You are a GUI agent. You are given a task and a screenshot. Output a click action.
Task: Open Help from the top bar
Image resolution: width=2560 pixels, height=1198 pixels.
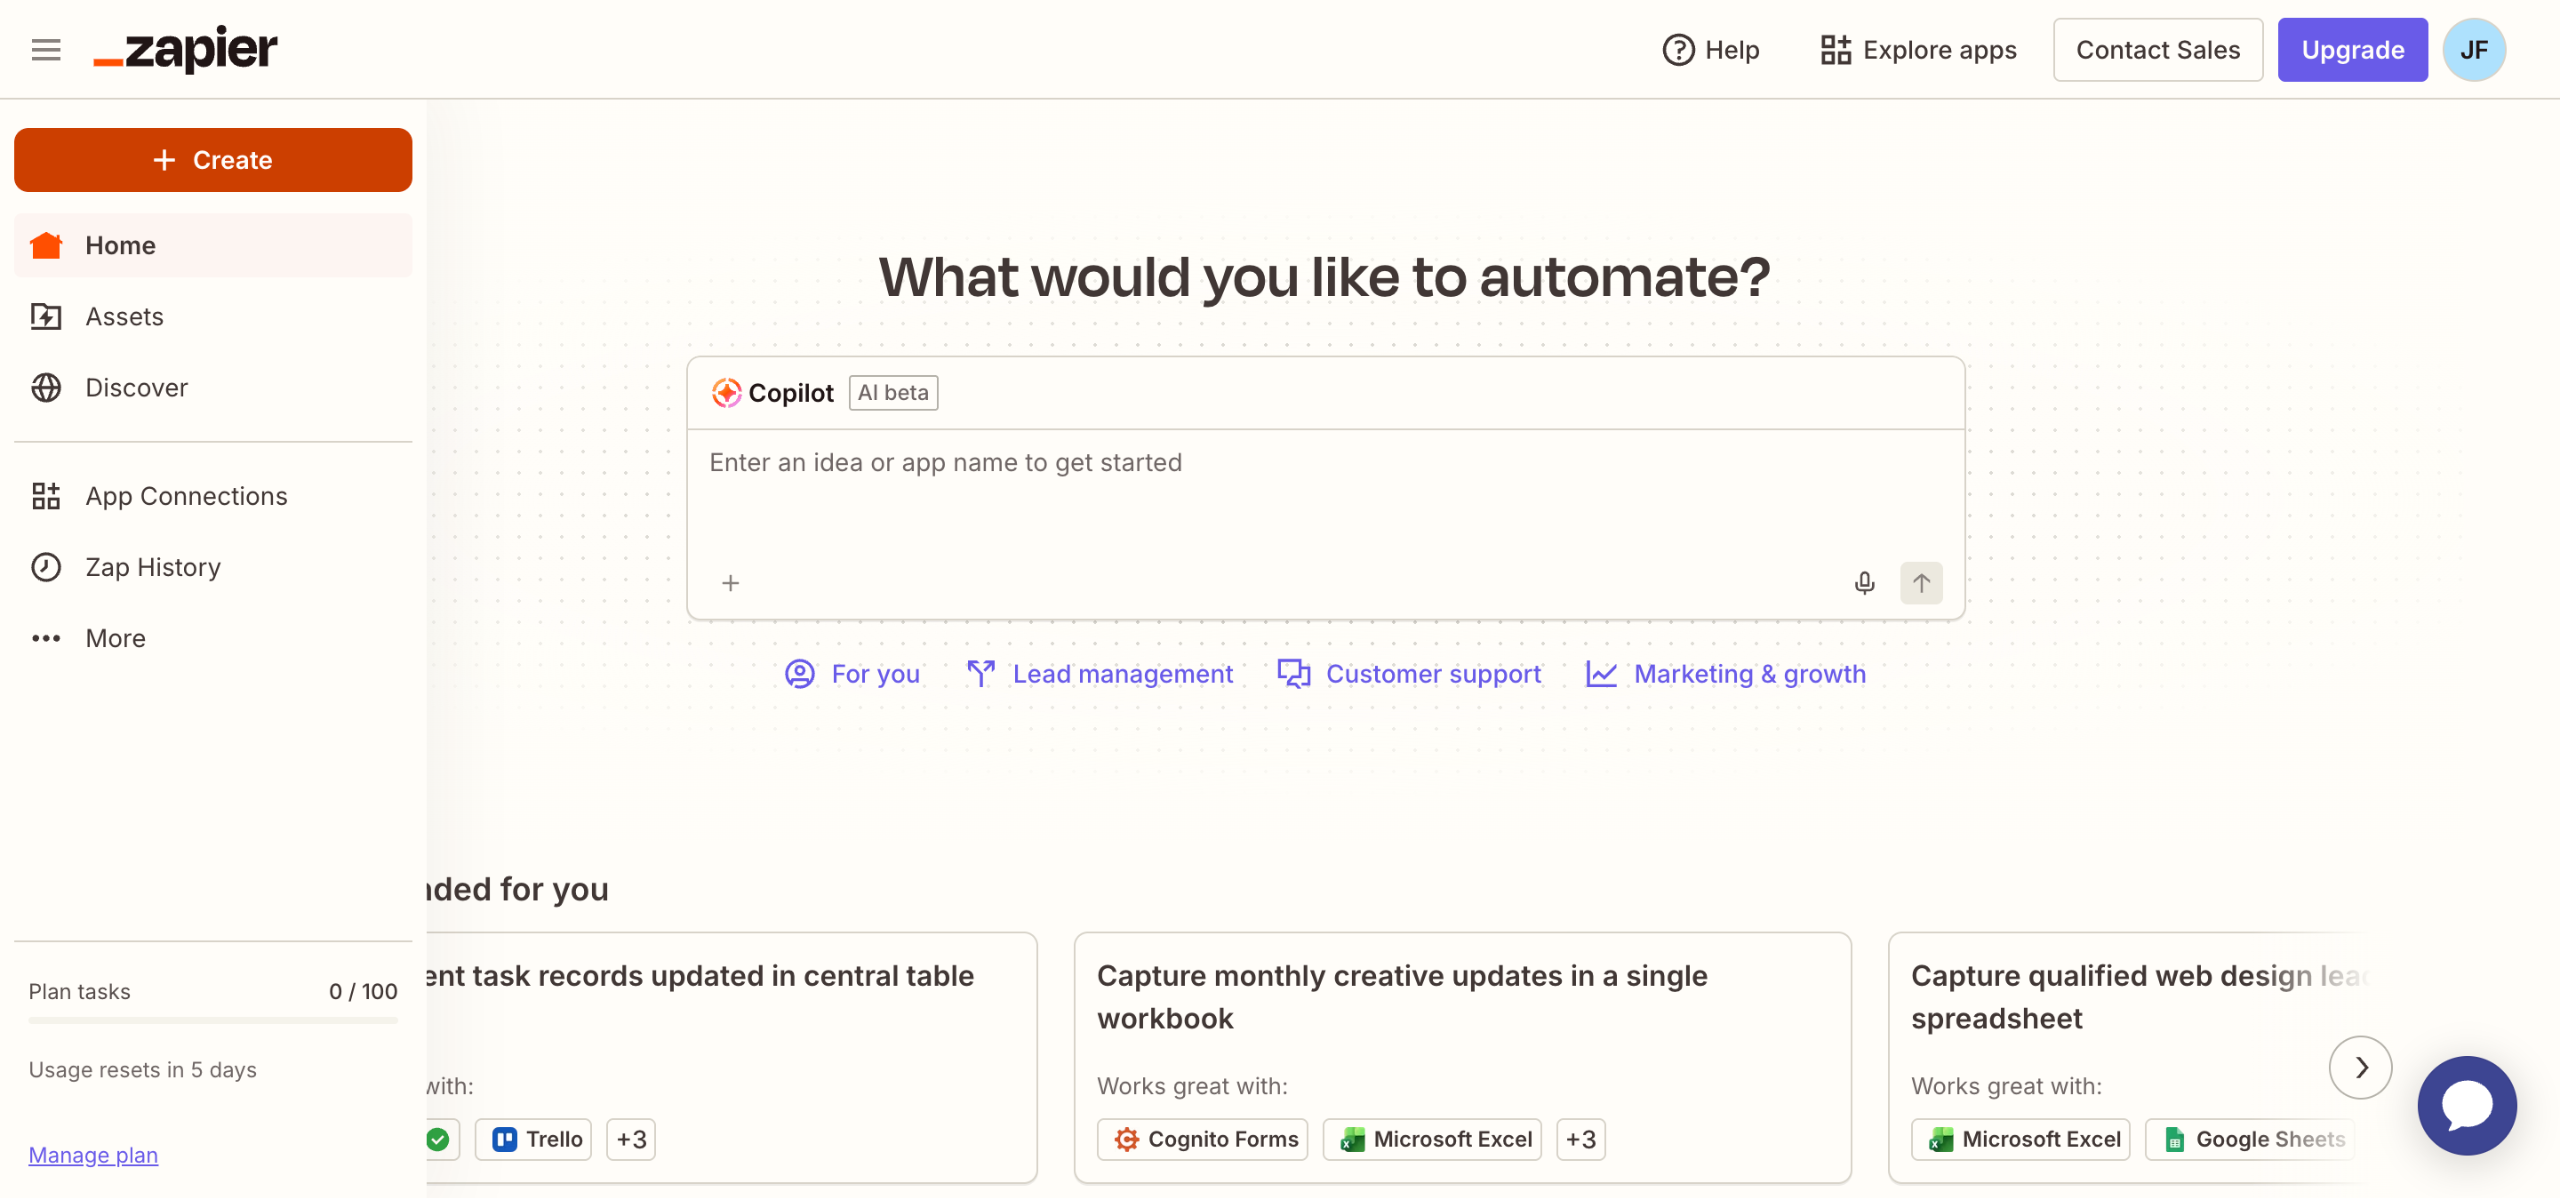[x=1711, y=49]
